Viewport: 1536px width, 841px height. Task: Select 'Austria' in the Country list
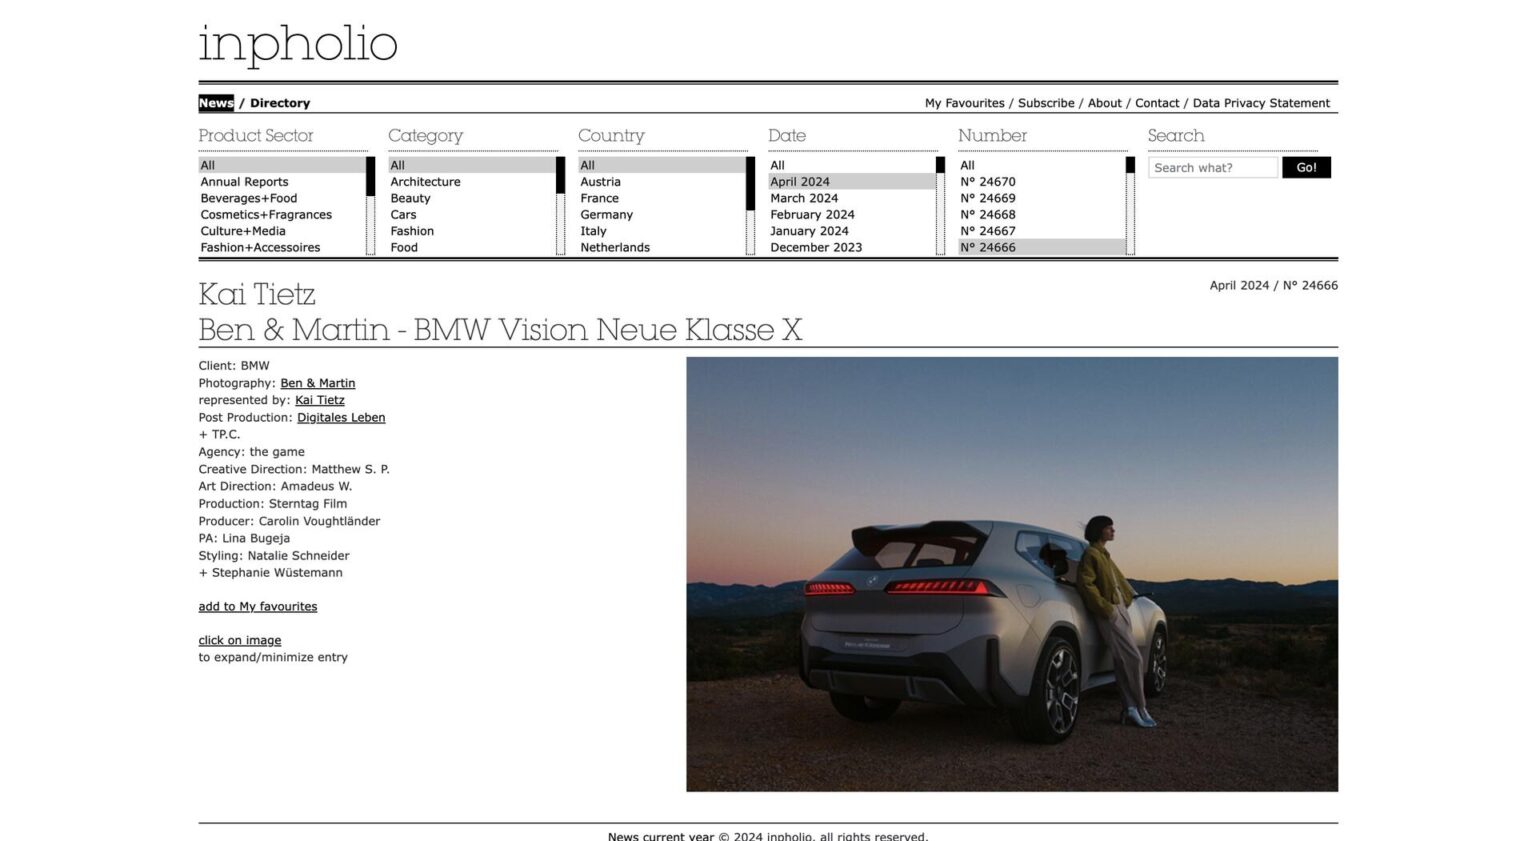[600, 181]
